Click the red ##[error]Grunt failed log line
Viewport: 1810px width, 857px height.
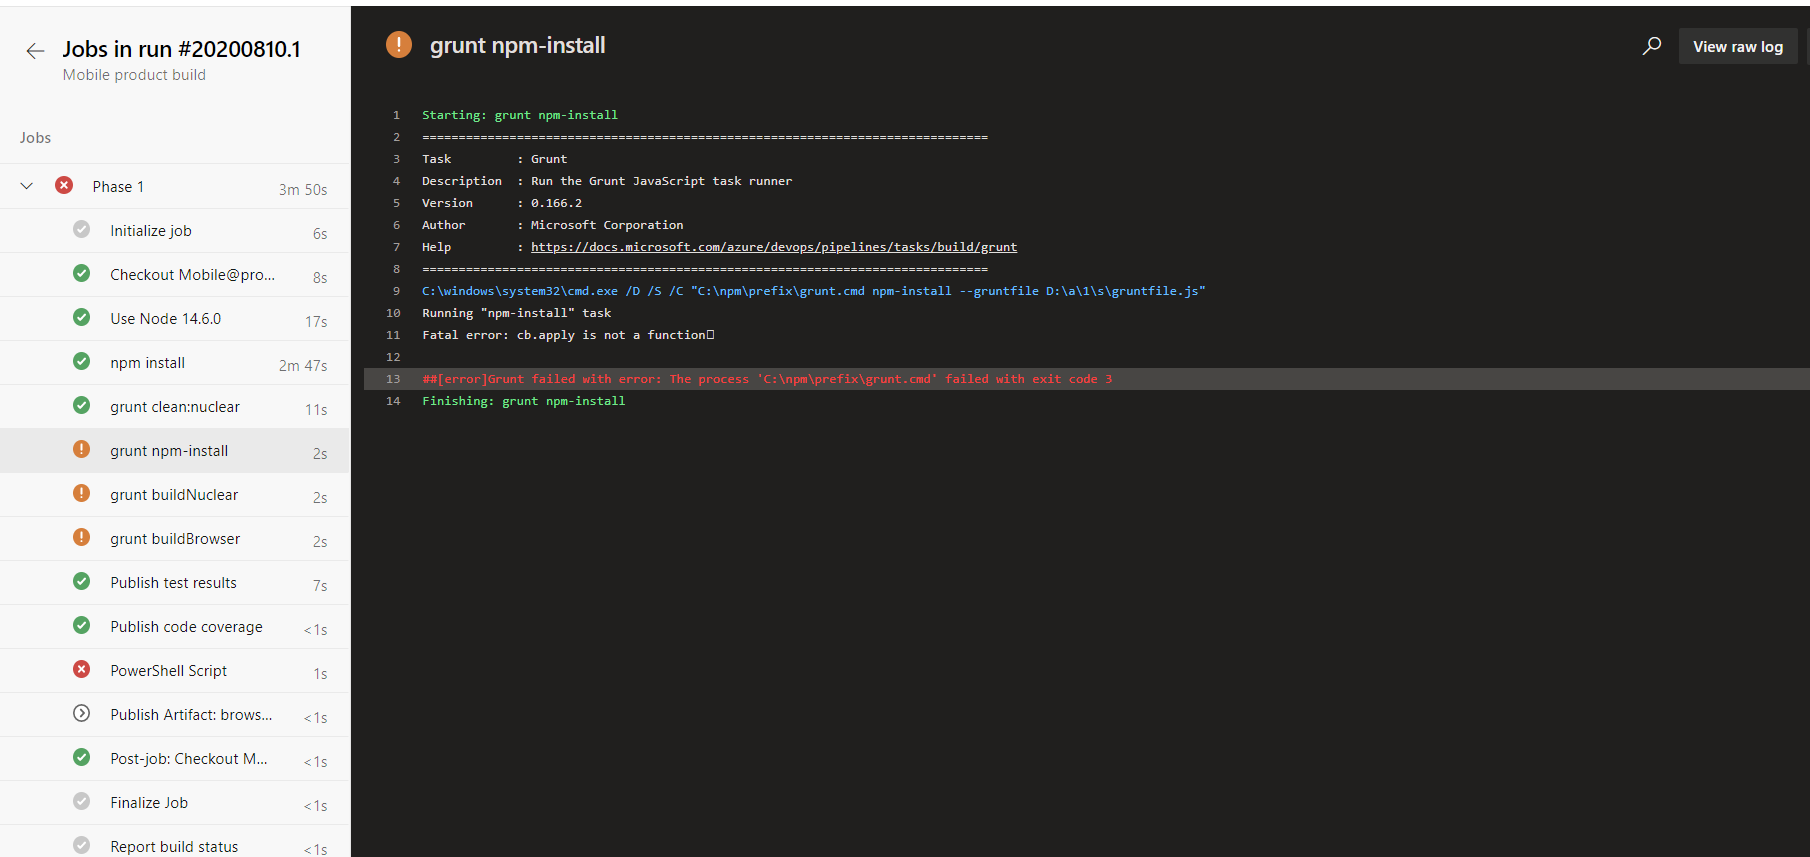(x=767, y=379)
